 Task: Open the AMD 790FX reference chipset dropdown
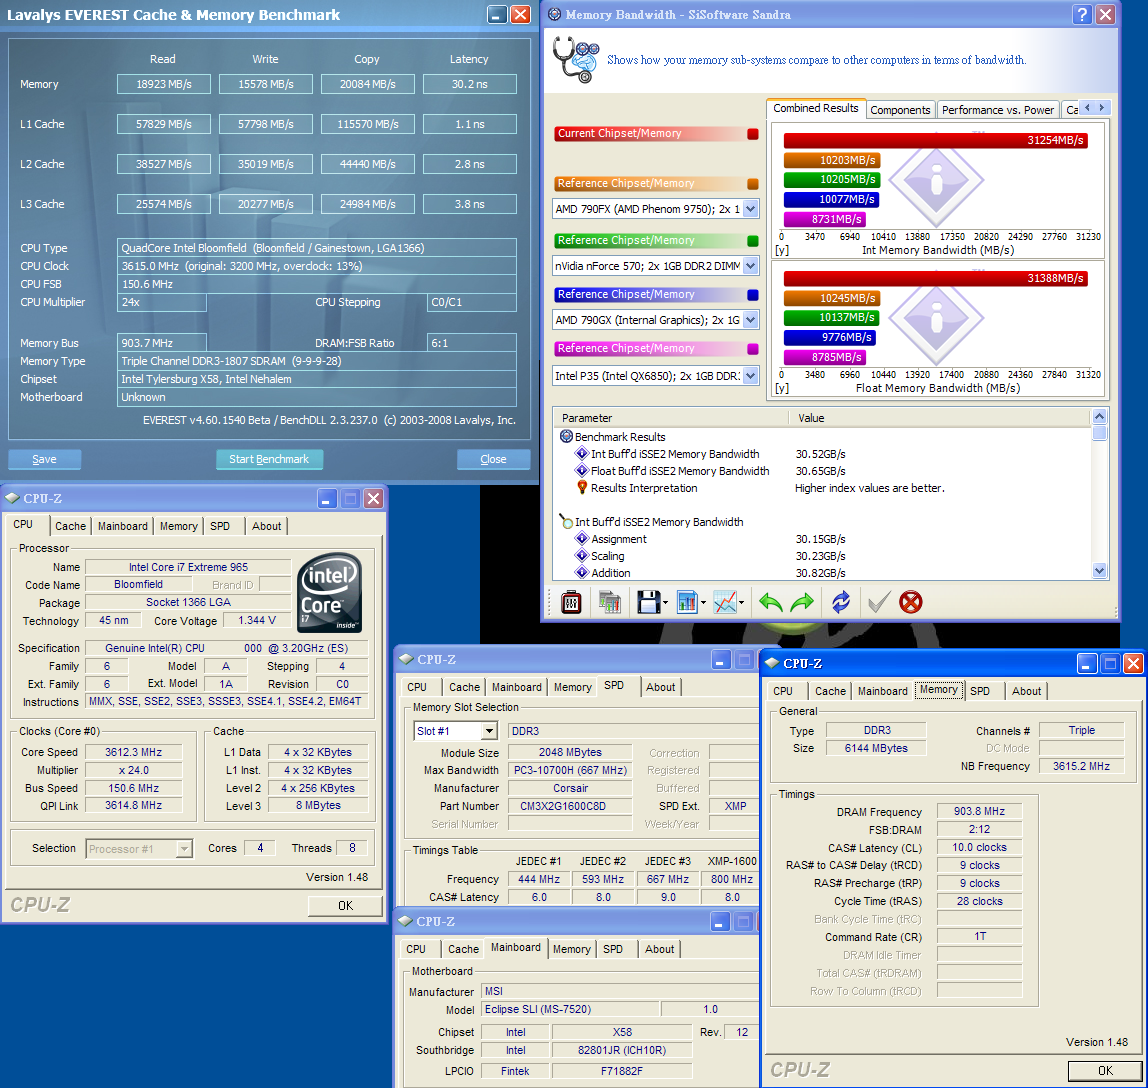pyautogui.click(x=751, y=209)
